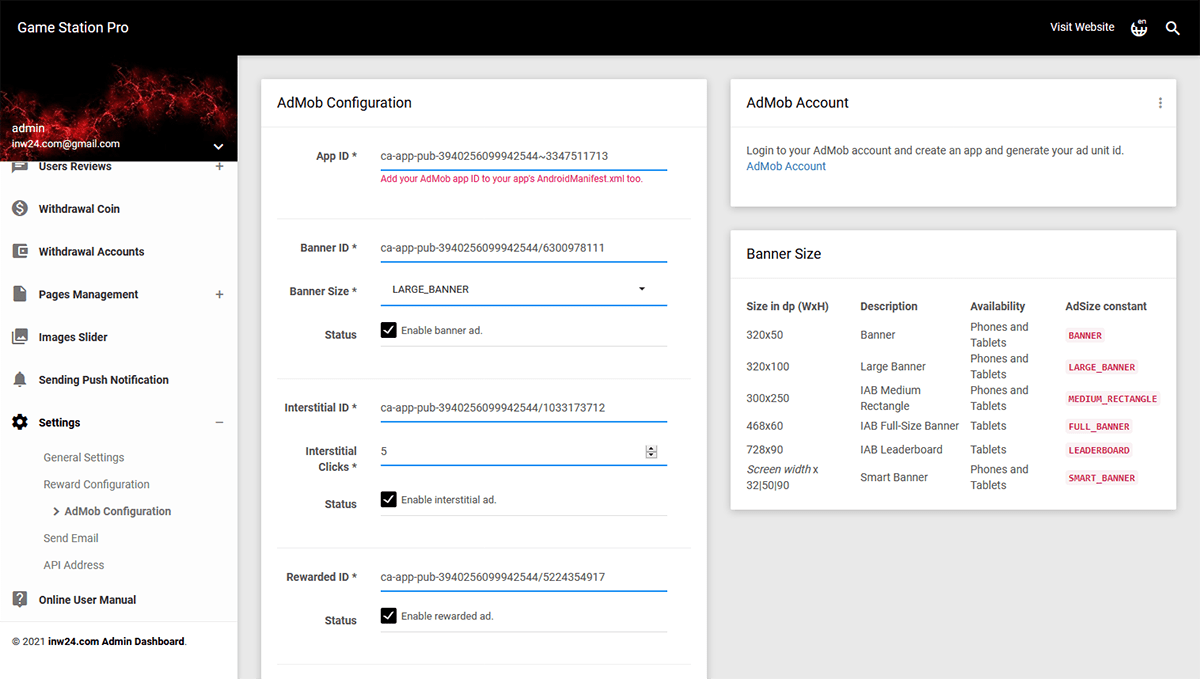1200x679 pixels.
Task: Follow the AdMob Account hyperlink
Action: [x=786, y=167]
